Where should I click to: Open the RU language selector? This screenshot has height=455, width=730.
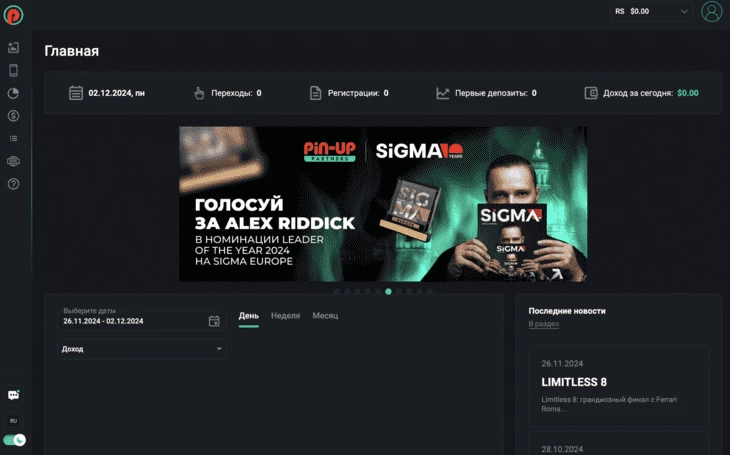point(14,421)
